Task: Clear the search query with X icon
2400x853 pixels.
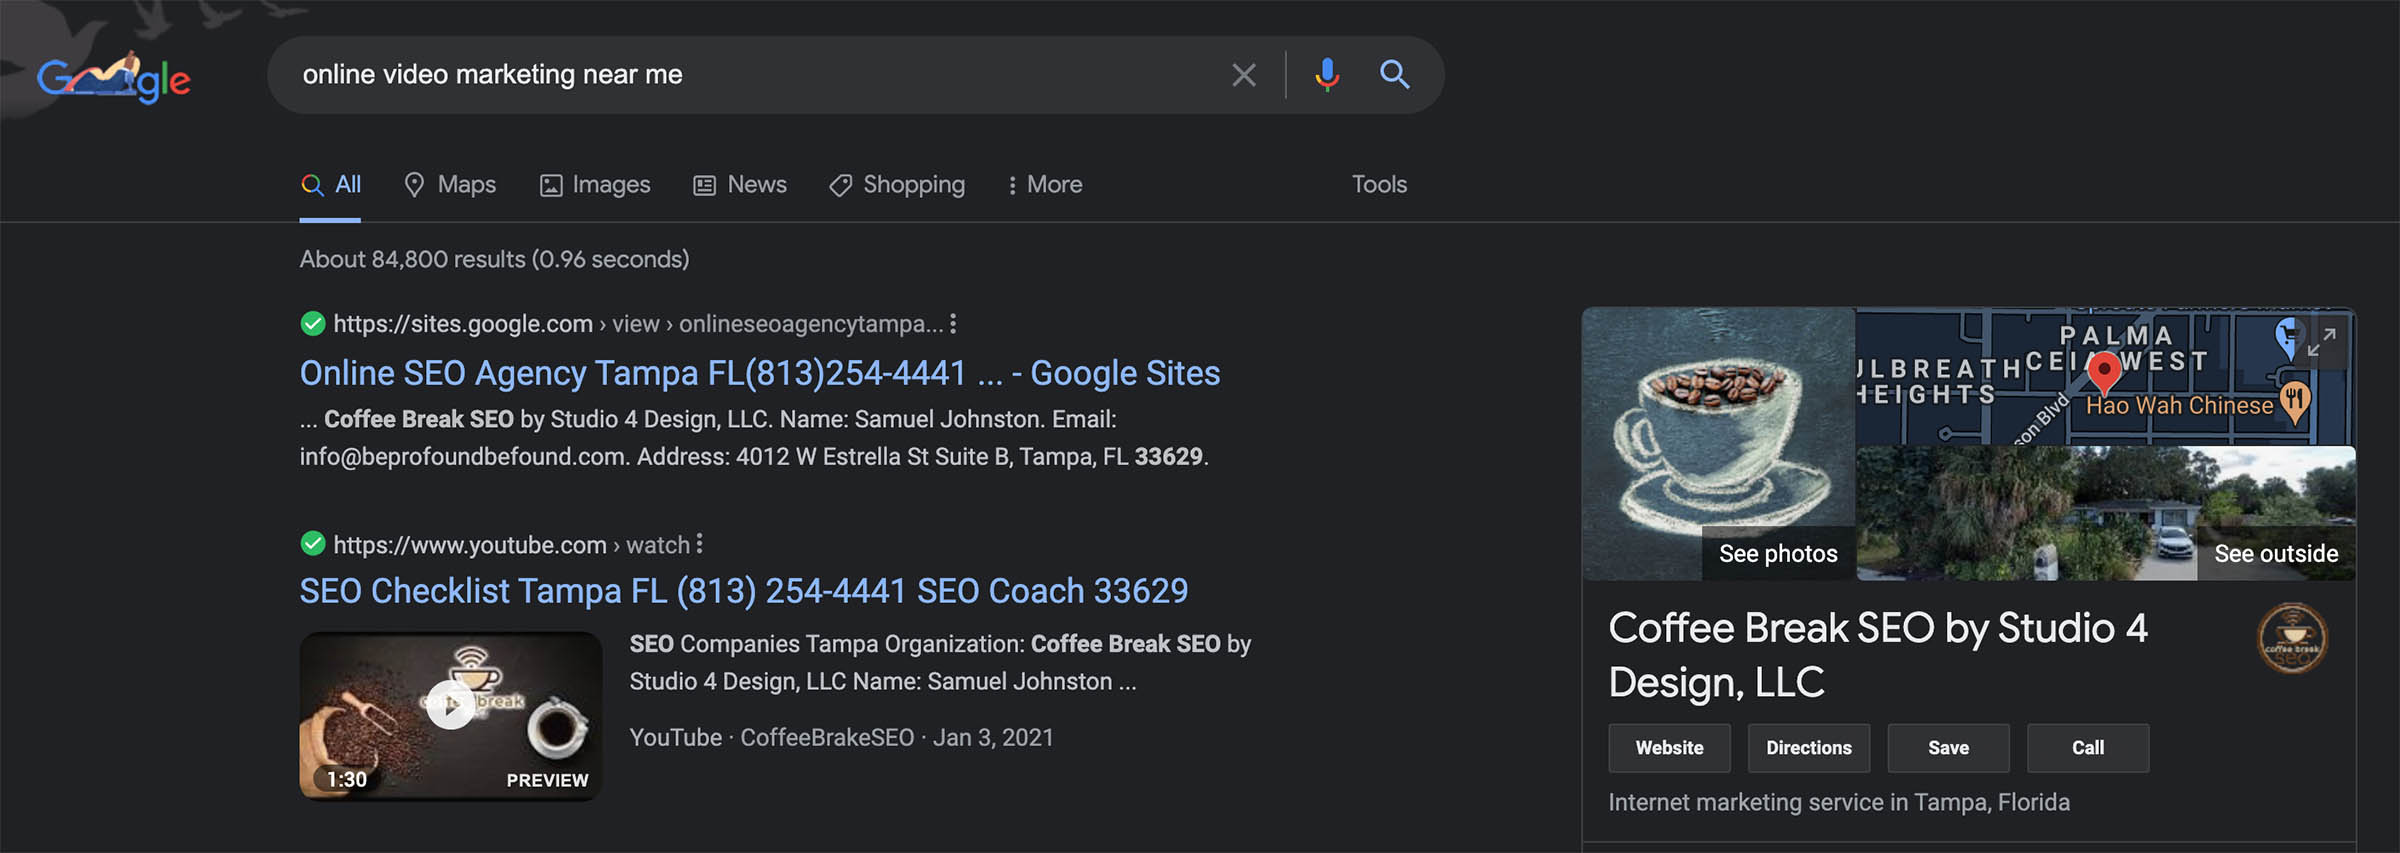Action: point(1243,75)
